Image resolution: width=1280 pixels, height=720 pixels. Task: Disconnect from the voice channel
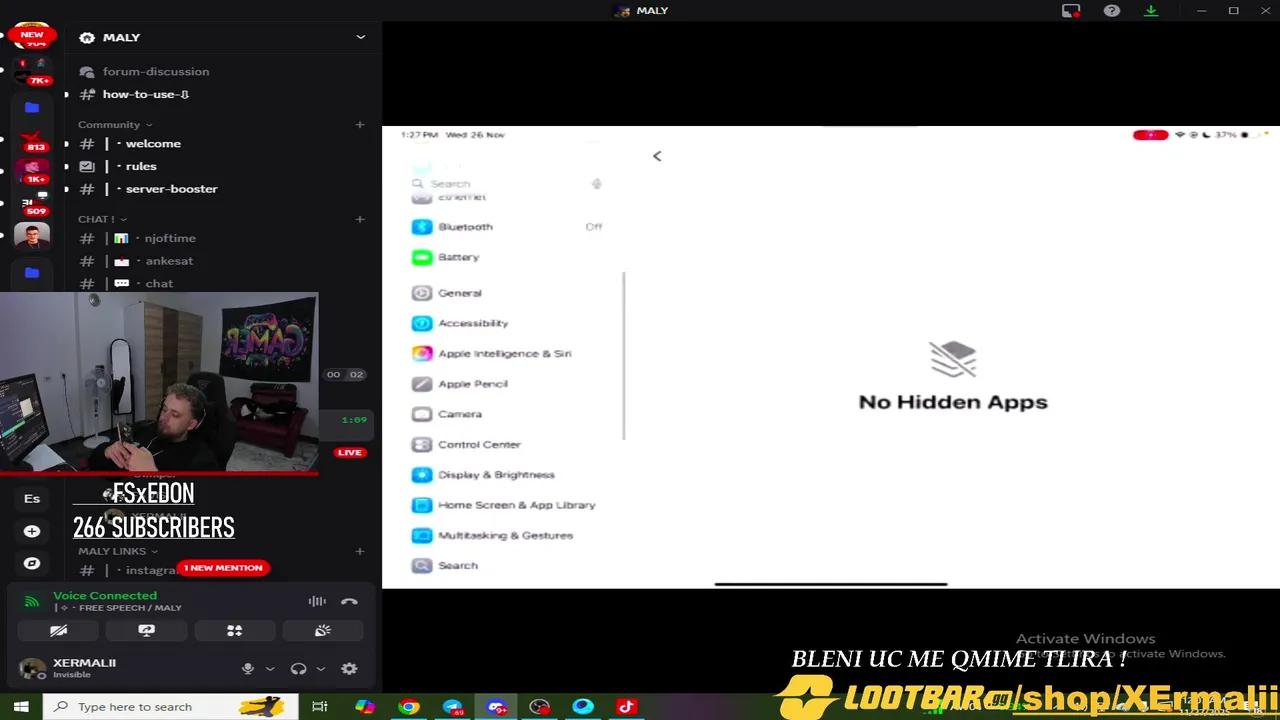[349, 601]
